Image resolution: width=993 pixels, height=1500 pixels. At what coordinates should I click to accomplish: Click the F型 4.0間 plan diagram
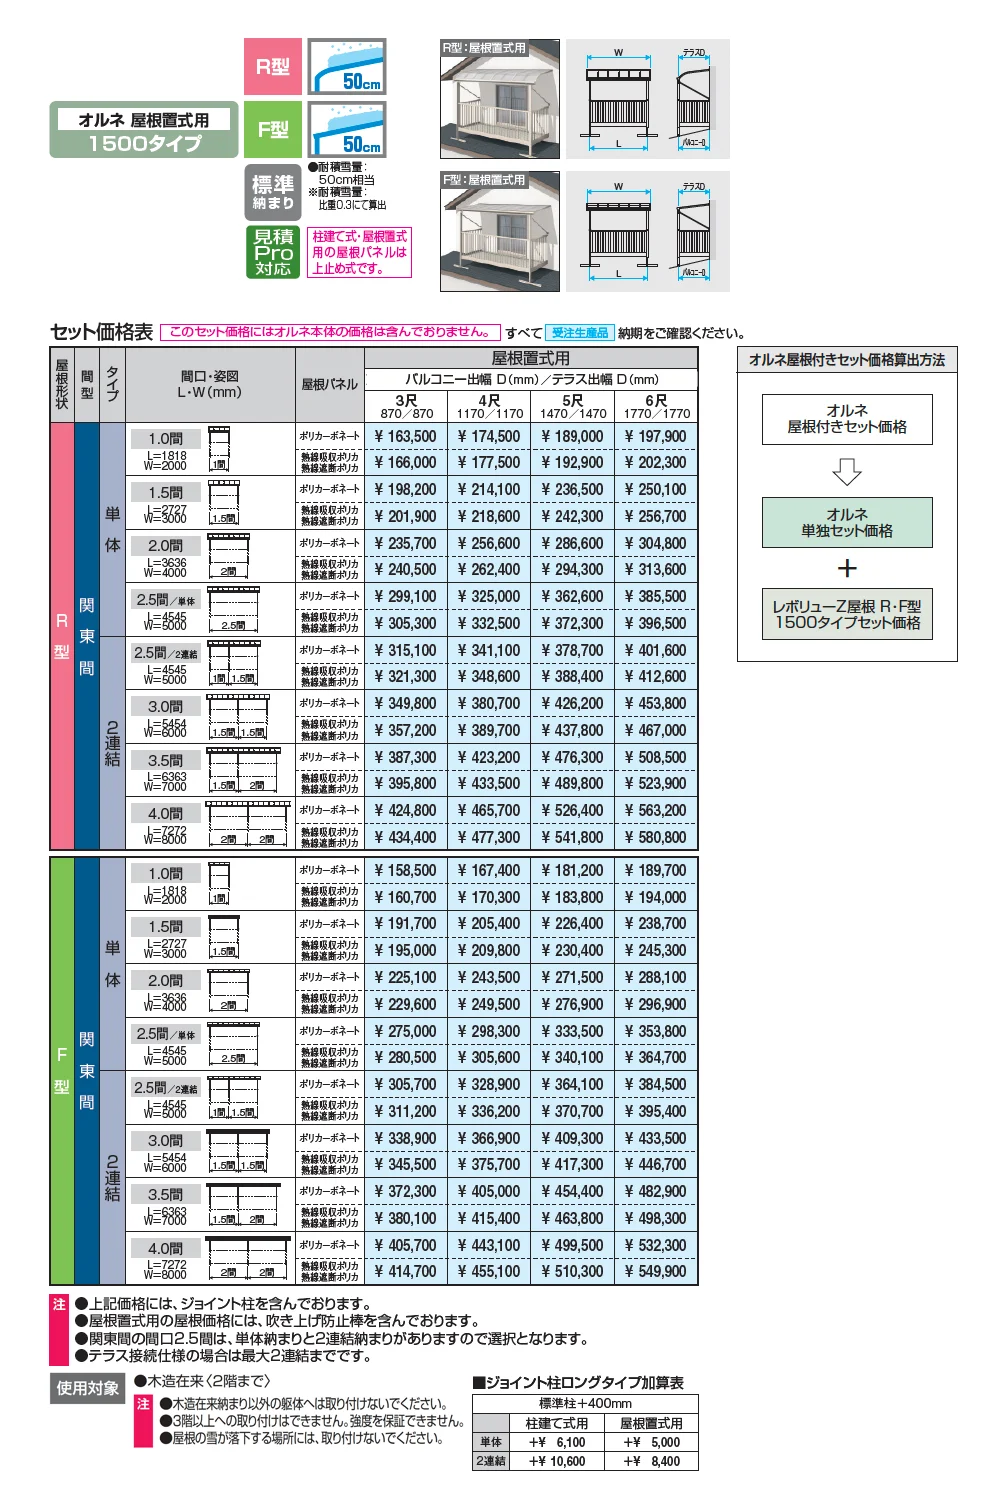point(247,1257)
